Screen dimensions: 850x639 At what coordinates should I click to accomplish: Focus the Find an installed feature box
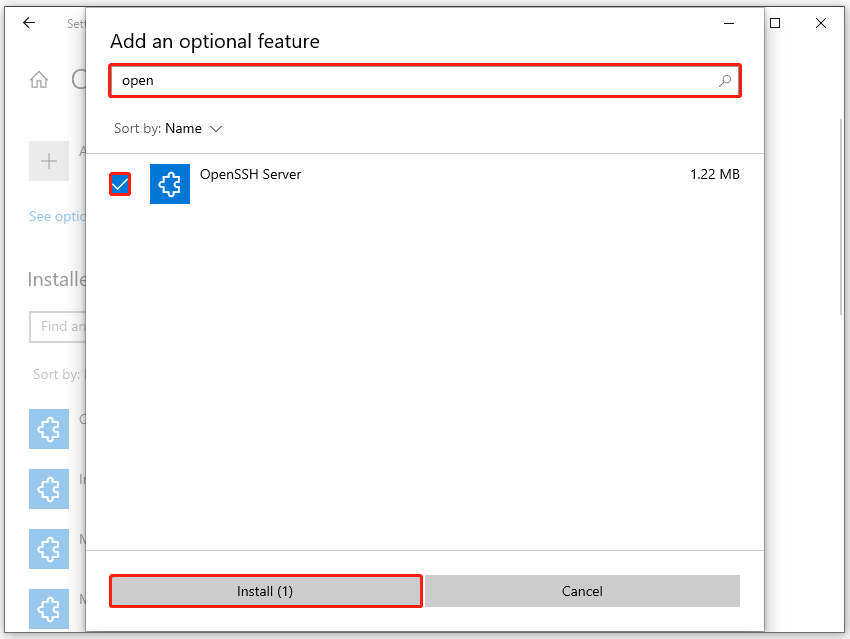pos(57,327)
